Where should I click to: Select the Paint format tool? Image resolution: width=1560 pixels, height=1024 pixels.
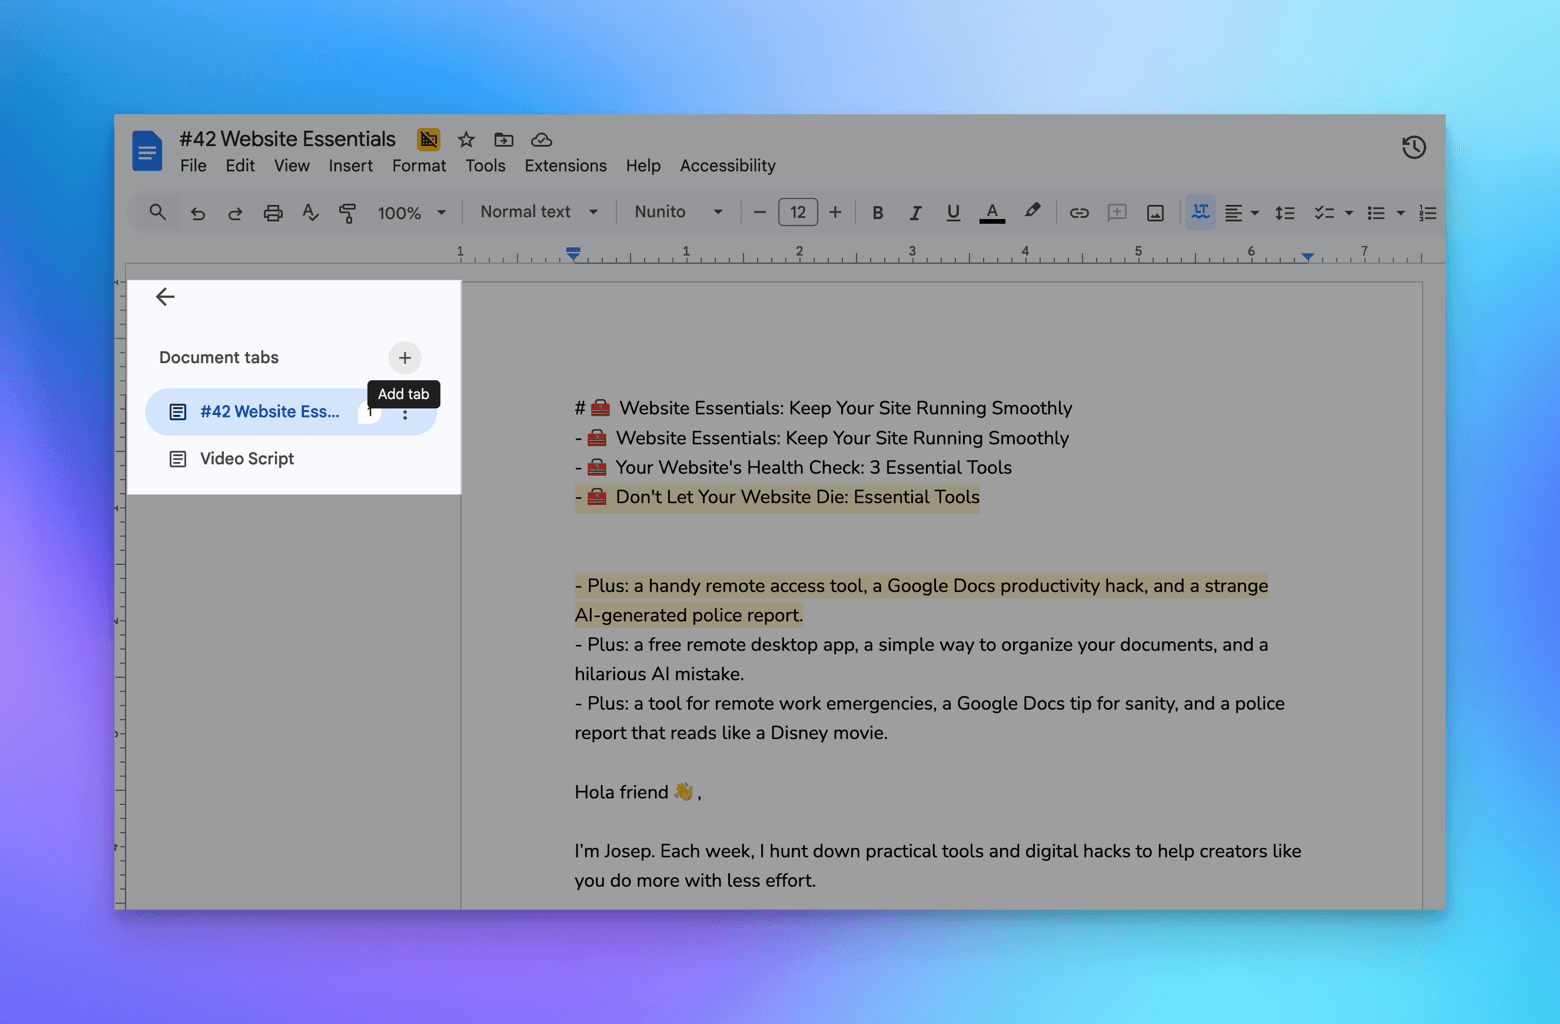click(x=347, y=212)
